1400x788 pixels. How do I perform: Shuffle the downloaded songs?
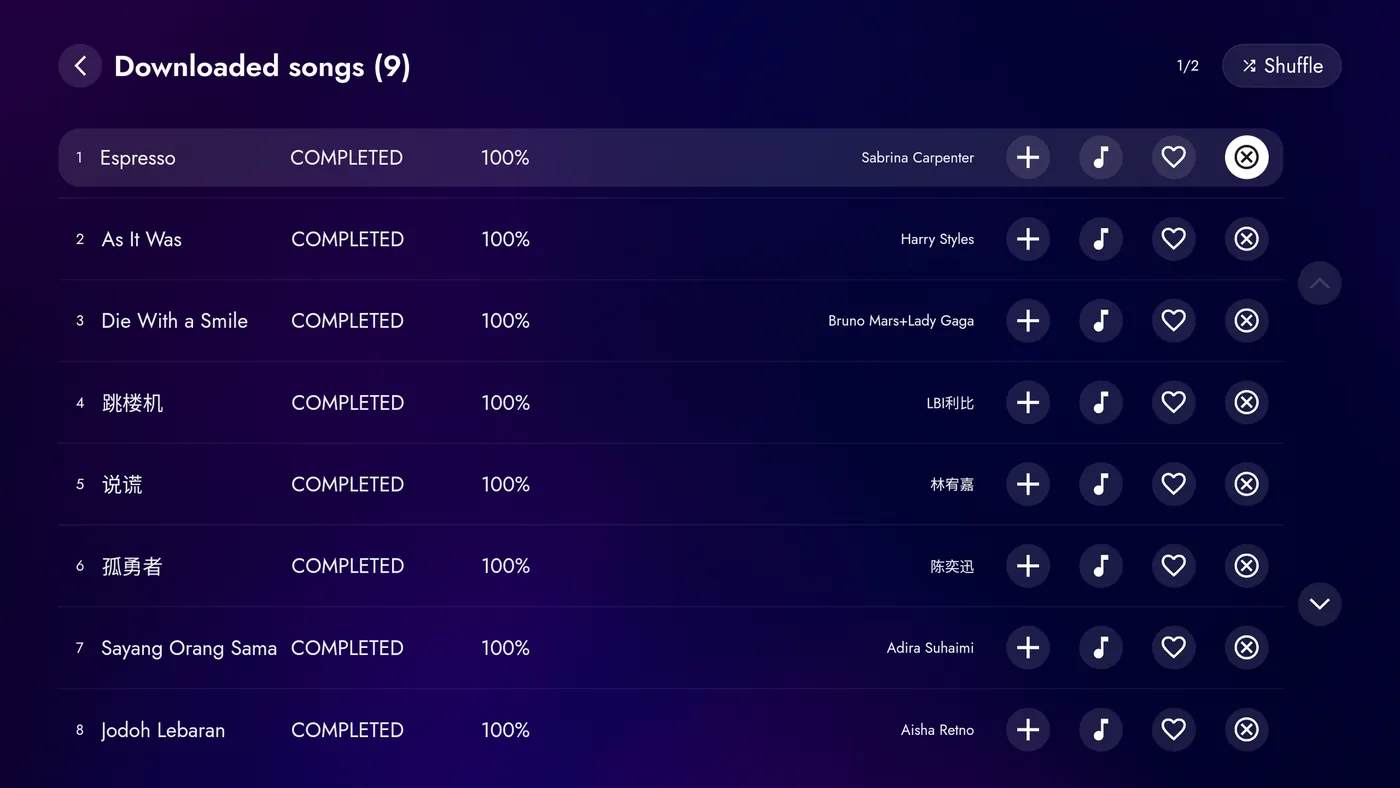[x=1281, y=66]
